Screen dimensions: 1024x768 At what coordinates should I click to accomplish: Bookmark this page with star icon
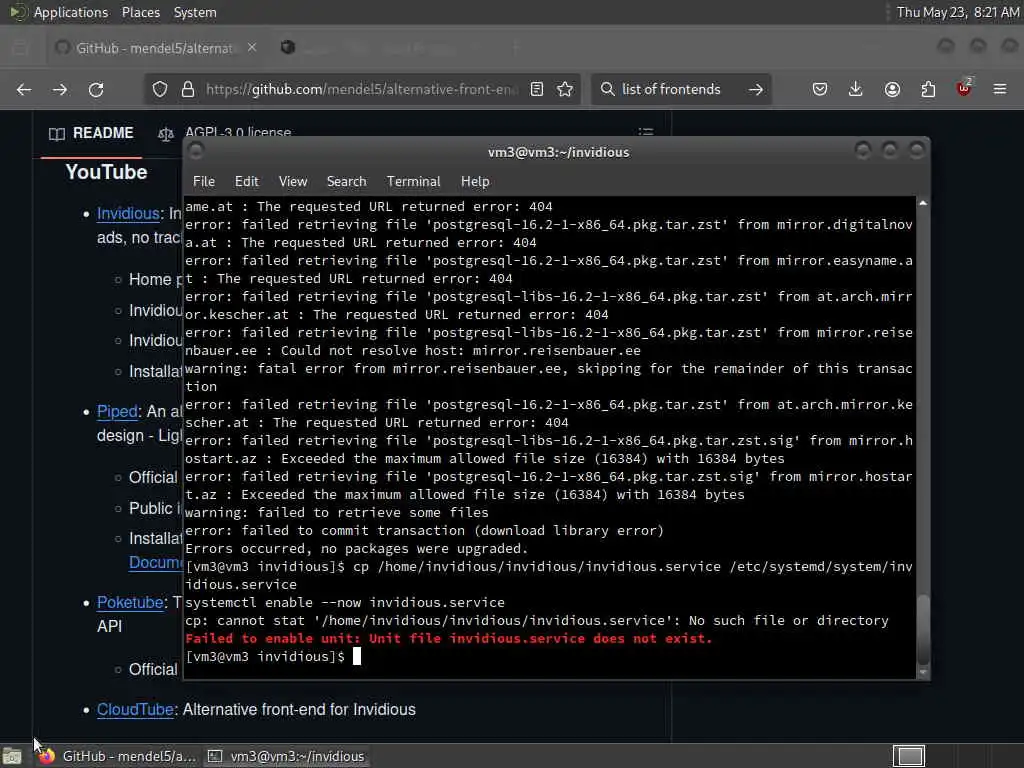pyautogui.click(x=565, y=89)
